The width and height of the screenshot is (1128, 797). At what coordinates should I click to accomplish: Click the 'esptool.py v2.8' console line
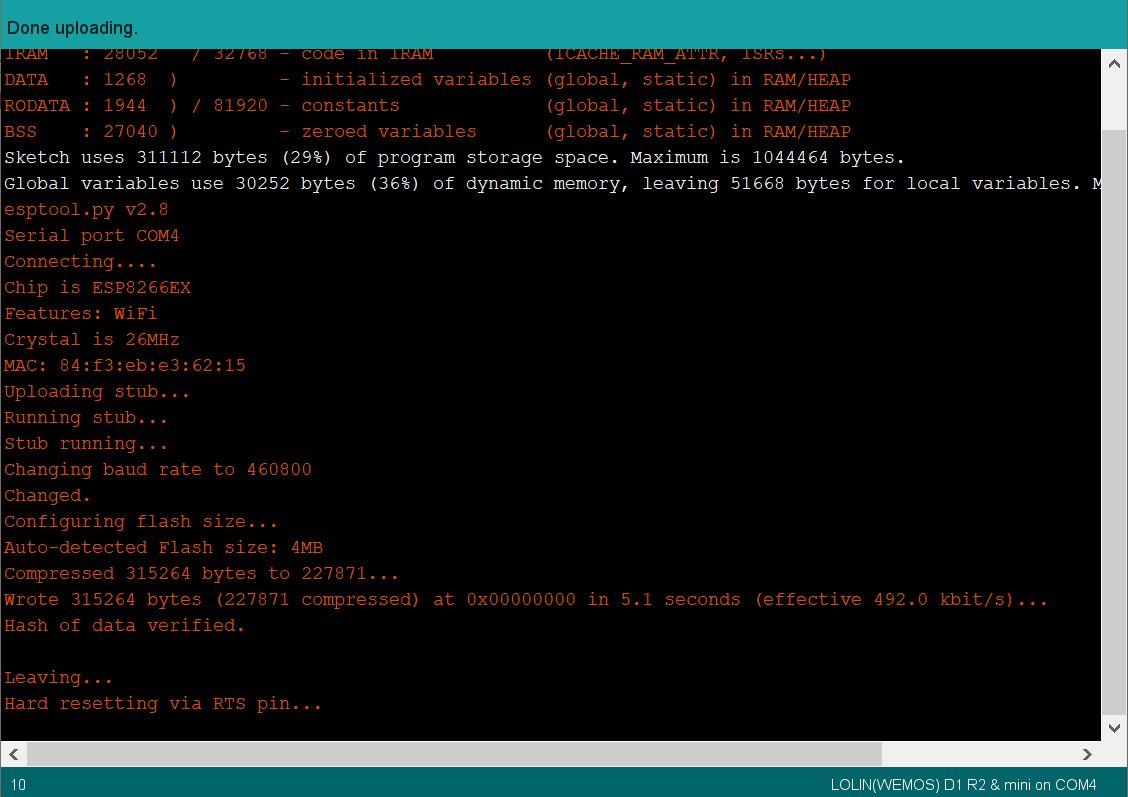click(x=85, y=209)
